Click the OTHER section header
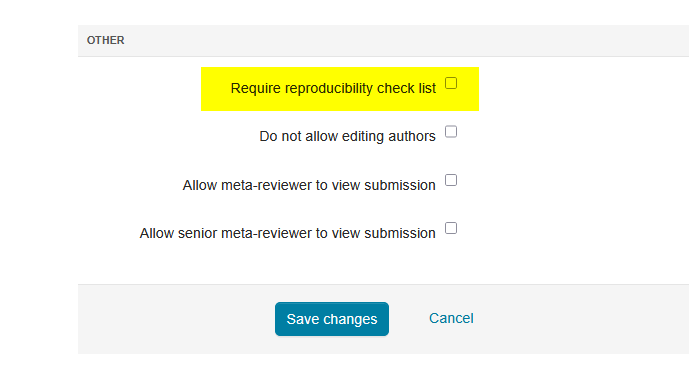This screenshot has height=381, width=689. [x=105, y=40]
